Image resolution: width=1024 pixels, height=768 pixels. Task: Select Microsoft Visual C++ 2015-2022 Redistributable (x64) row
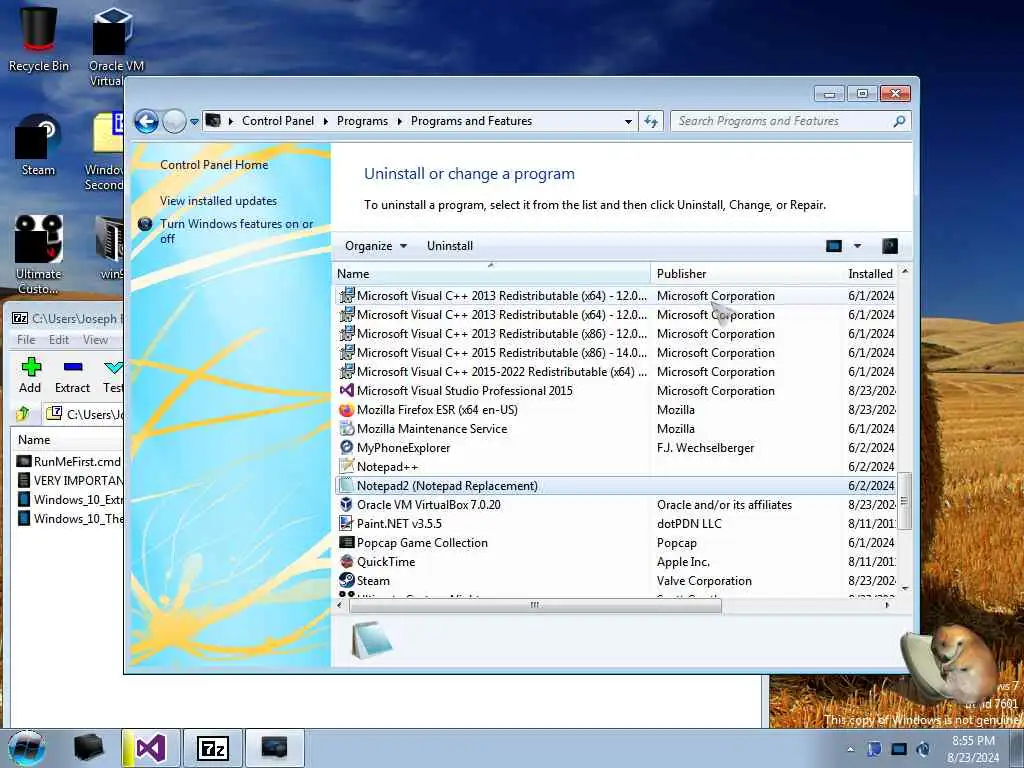(616, 372)
